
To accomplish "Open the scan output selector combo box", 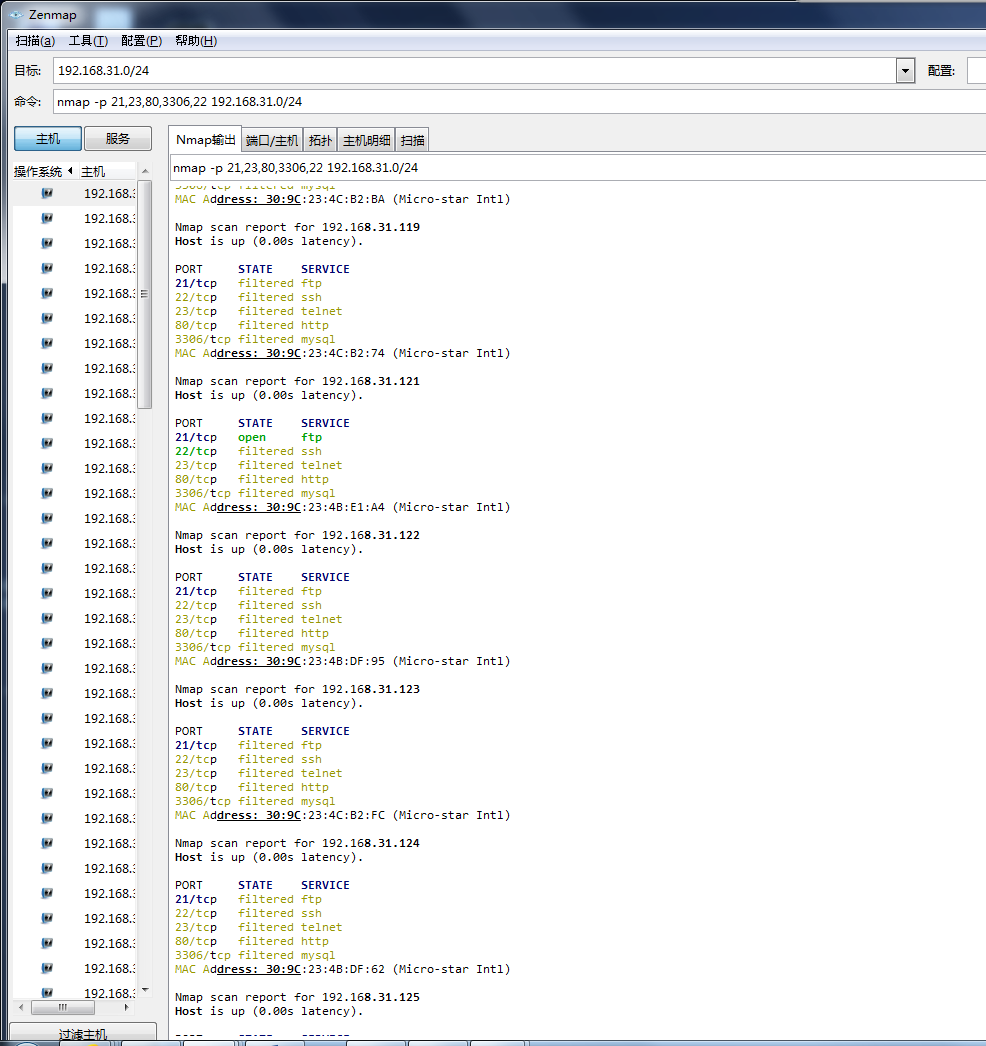I will (578, 167).
